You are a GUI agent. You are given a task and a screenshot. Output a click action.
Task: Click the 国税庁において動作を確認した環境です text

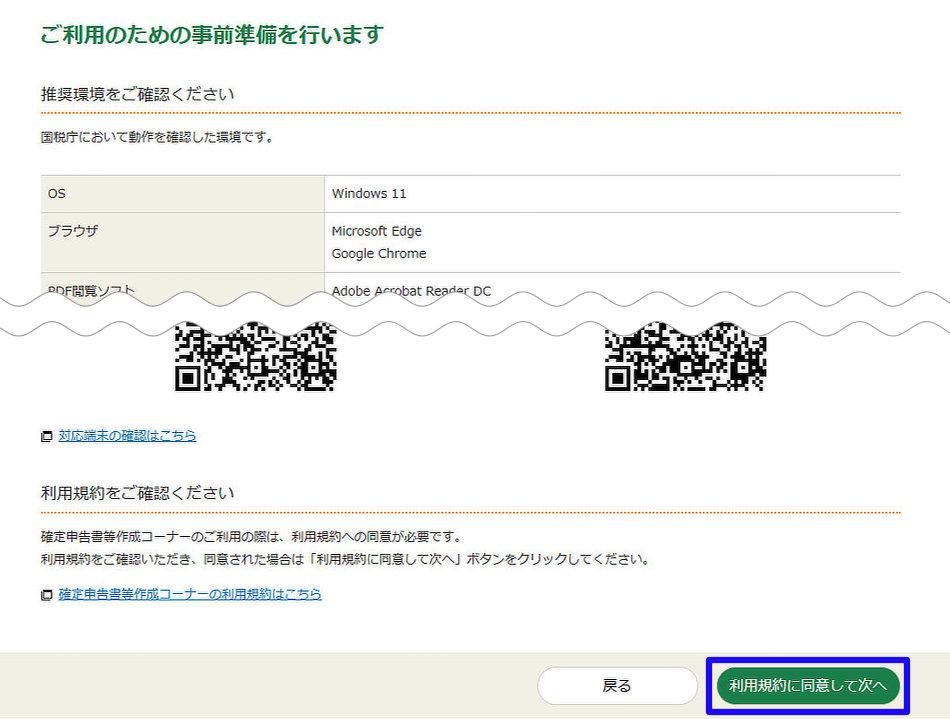tap(157, 137)
